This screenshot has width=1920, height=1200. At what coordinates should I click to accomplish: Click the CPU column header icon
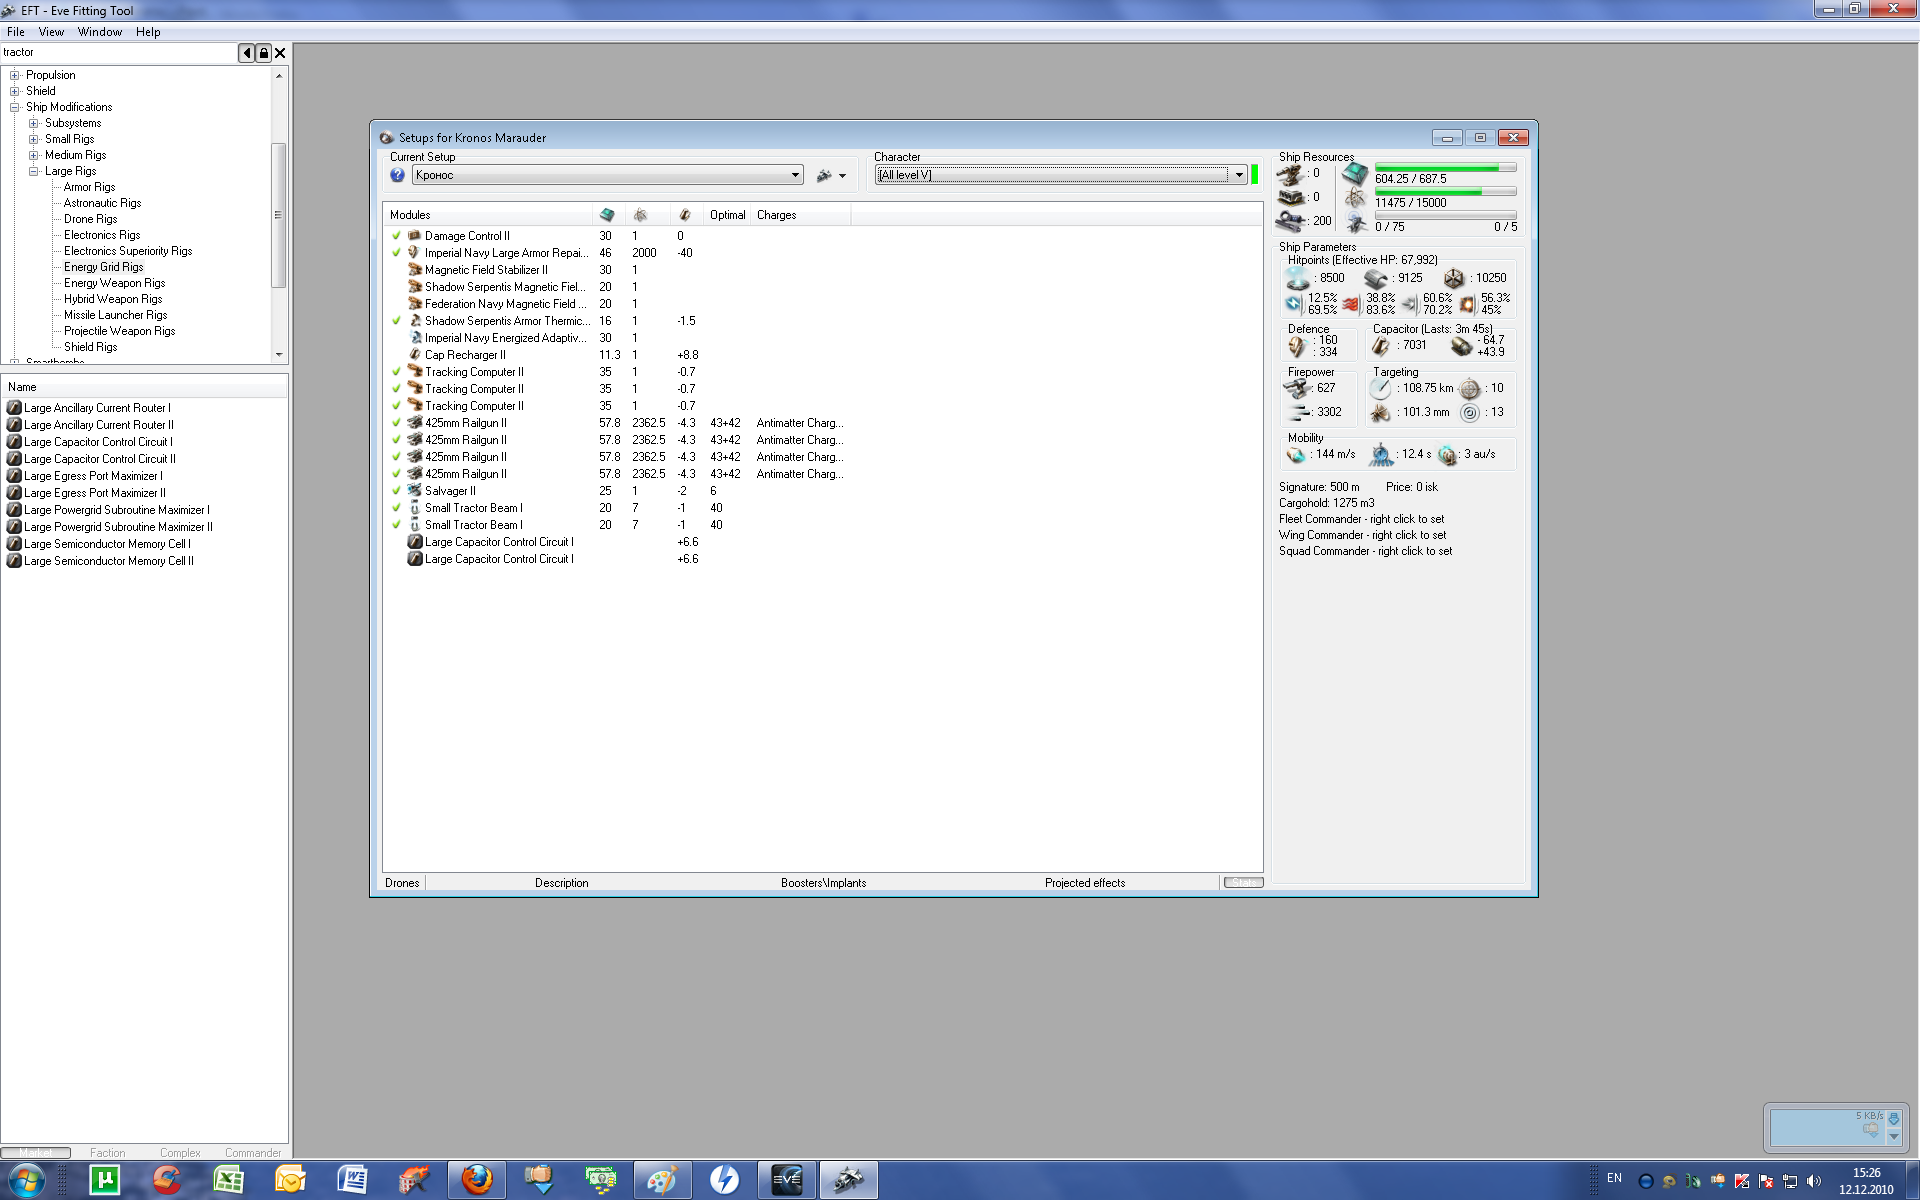[607, 215]
